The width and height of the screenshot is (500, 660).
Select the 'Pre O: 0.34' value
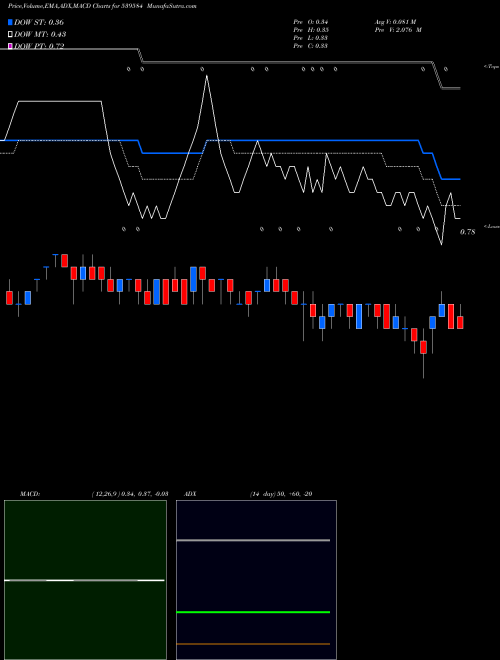(311, 22)
